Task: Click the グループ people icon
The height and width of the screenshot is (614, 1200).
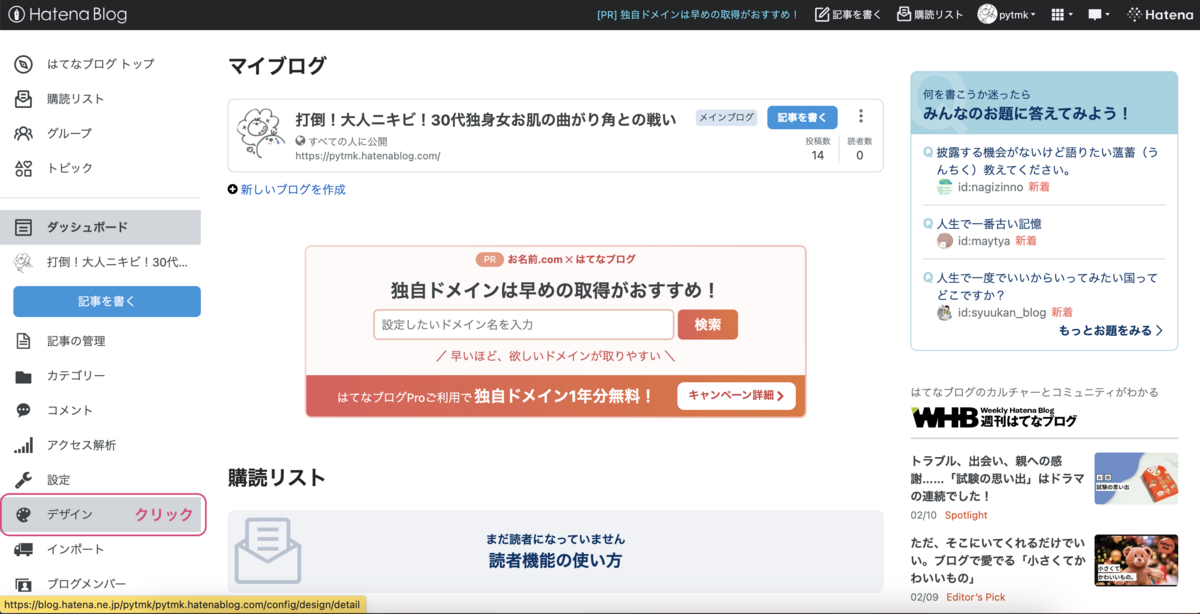Action: 24,133
